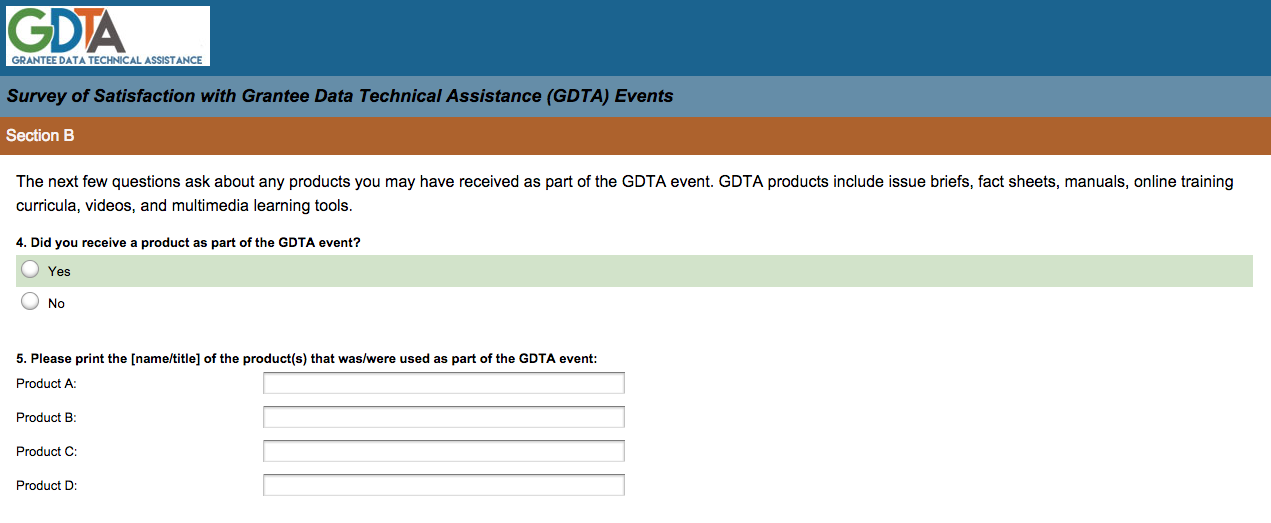The height and width of the screenshot is (523, 1271).
Task: Select the No radio button
Action: (x=30, y=302)
